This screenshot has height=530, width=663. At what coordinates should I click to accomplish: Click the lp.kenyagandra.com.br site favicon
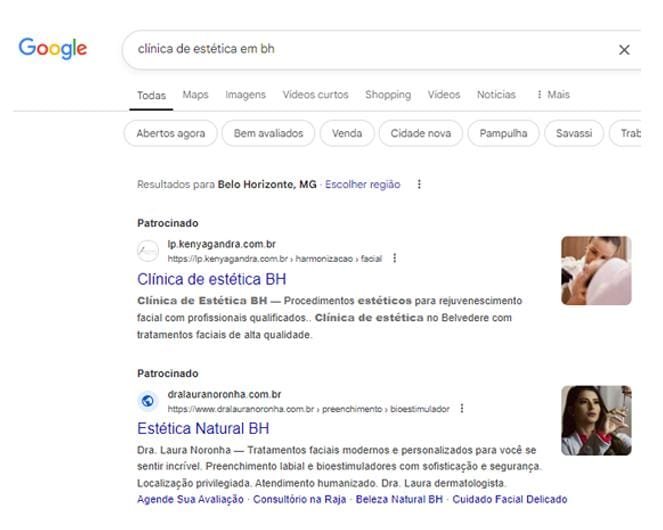148,250
